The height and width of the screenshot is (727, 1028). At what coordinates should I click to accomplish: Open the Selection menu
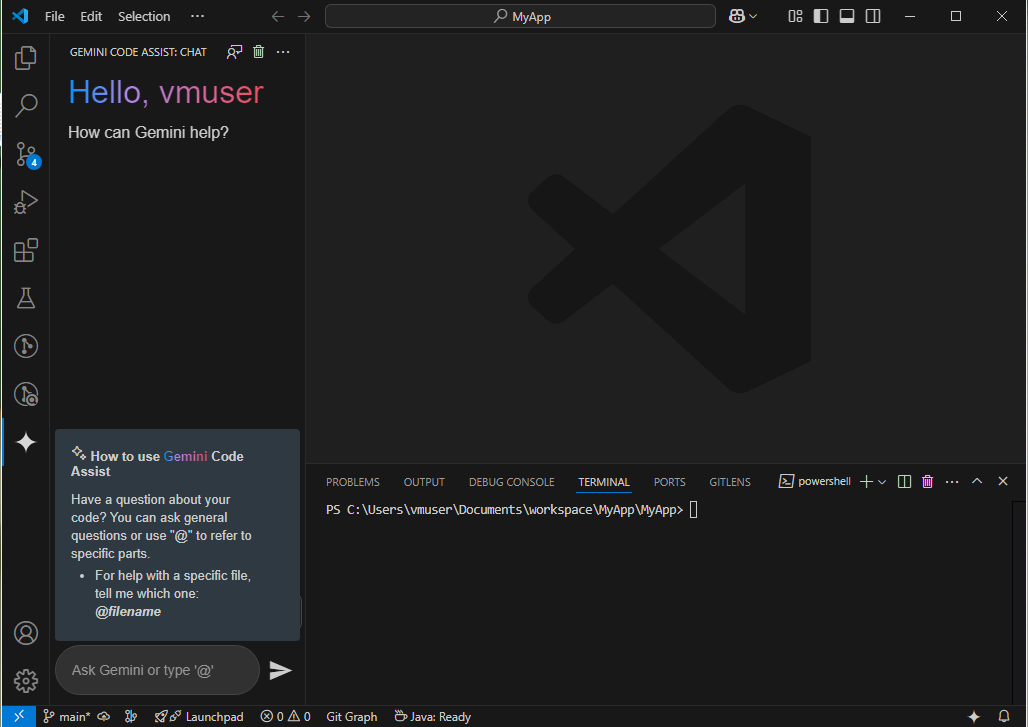144,16
